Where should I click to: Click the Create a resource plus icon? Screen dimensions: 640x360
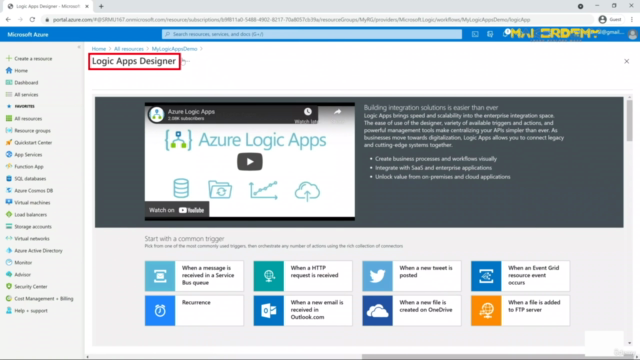(x=9, y=58)
